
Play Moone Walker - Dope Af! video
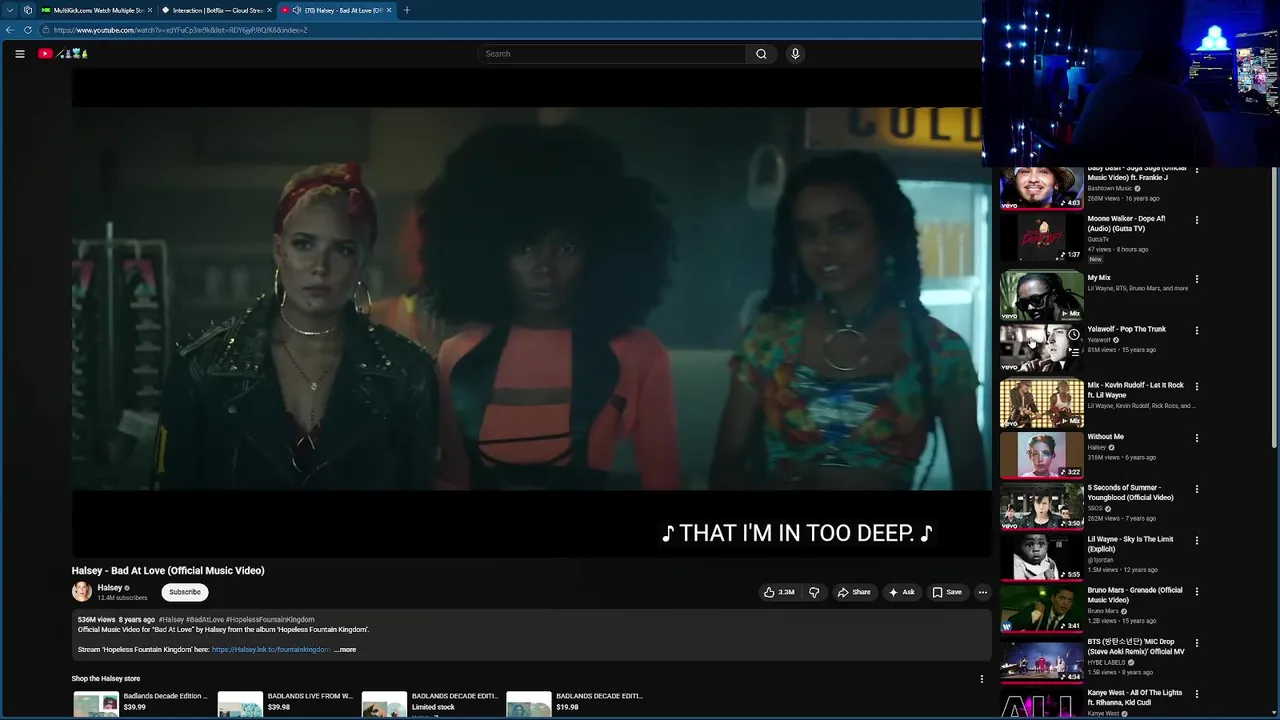1041,238
